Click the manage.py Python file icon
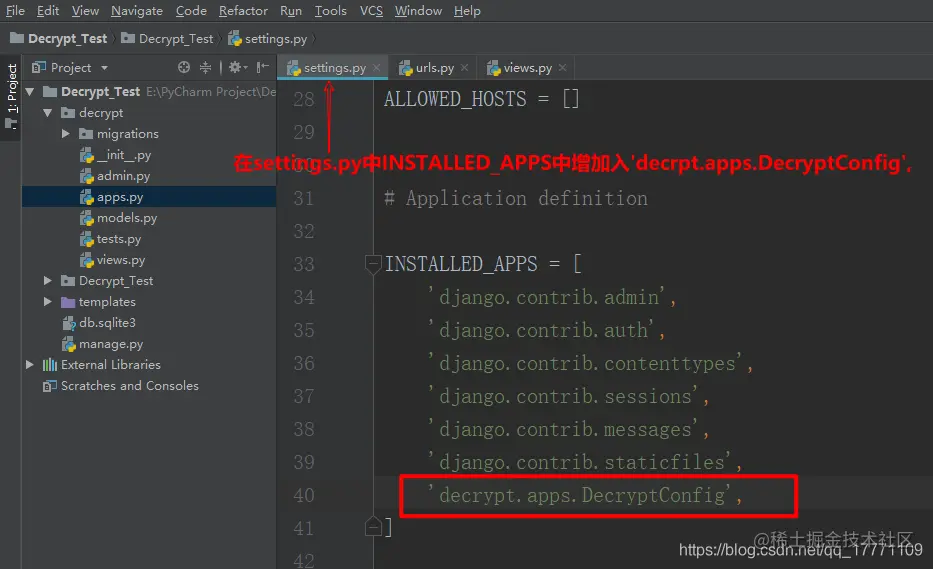The image size is (933, 569). [69, 344]
